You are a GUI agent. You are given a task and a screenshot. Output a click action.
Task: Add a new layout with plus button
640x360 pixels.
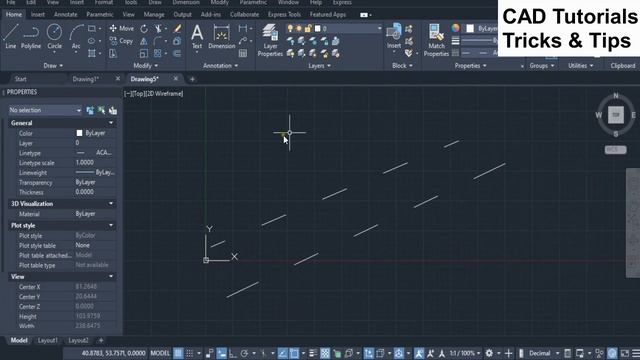click(101, 340)
